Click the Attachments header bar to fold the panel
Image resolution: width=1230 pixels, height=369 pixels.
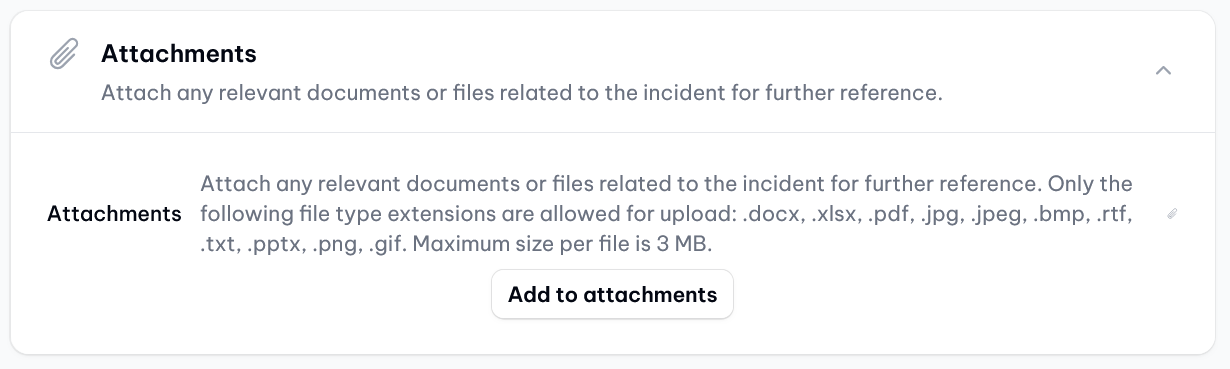click(614, 71)
